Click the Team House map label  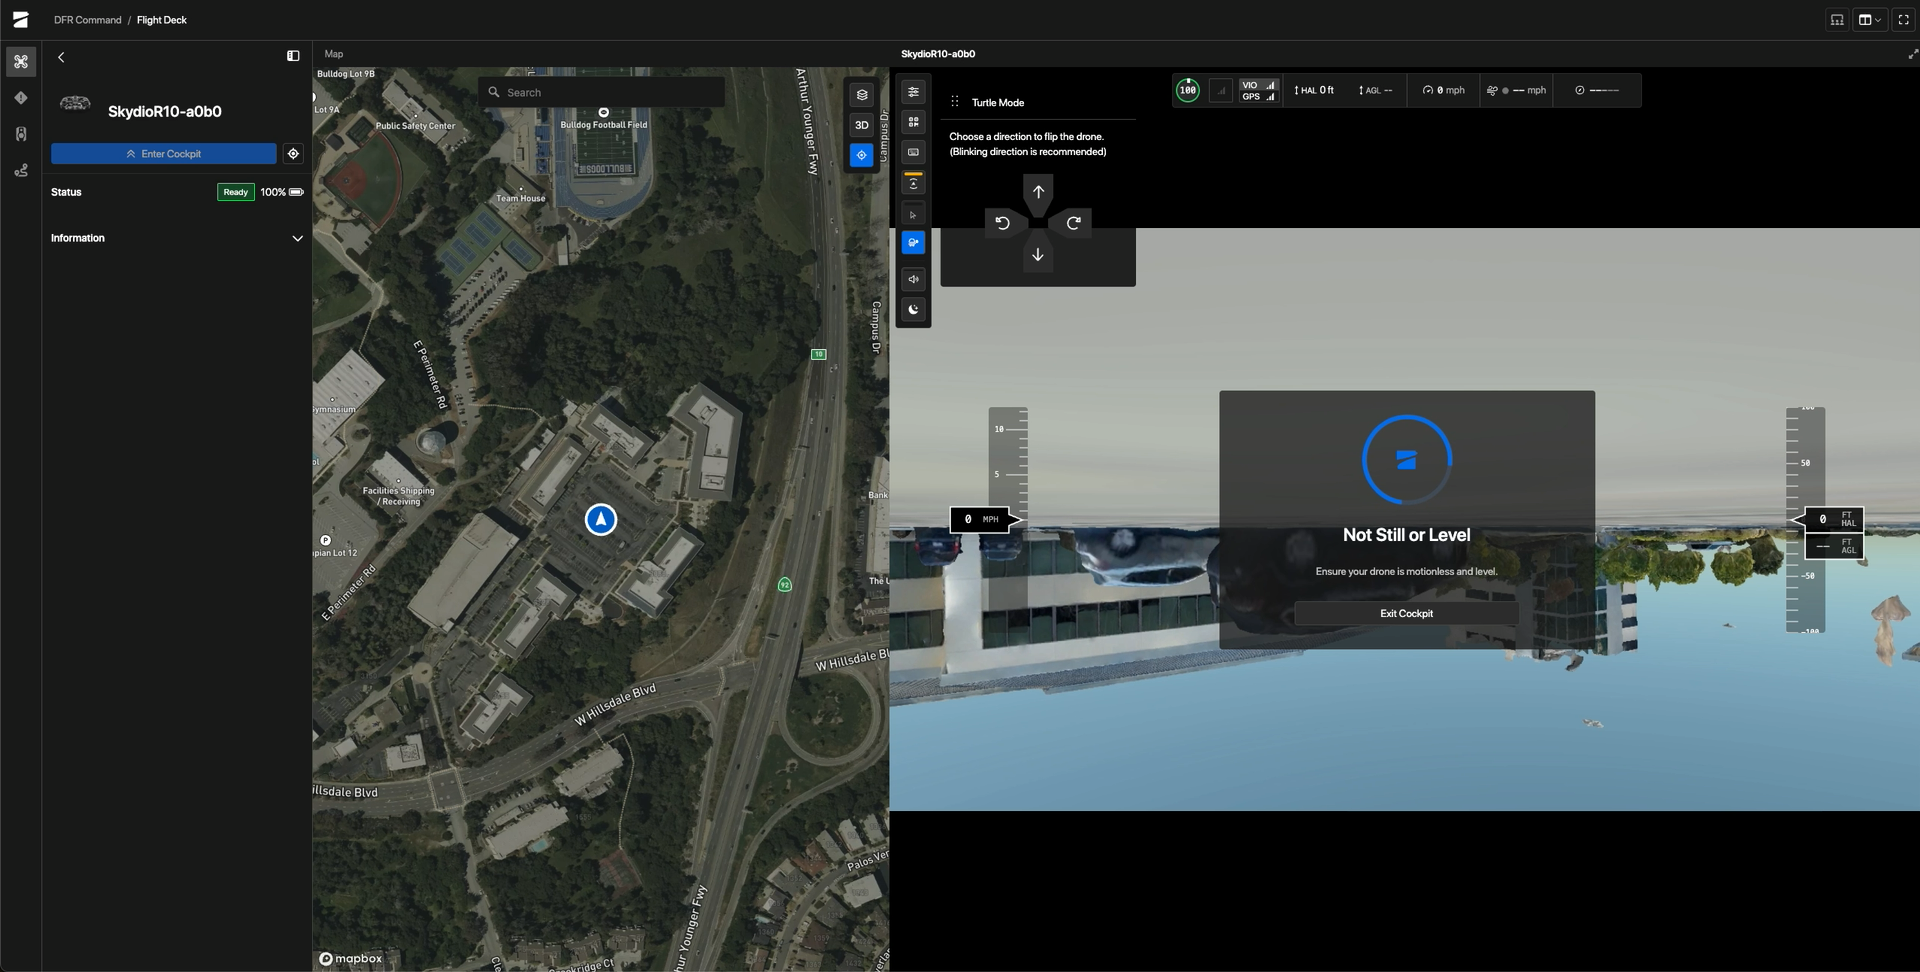pos(521,198)
